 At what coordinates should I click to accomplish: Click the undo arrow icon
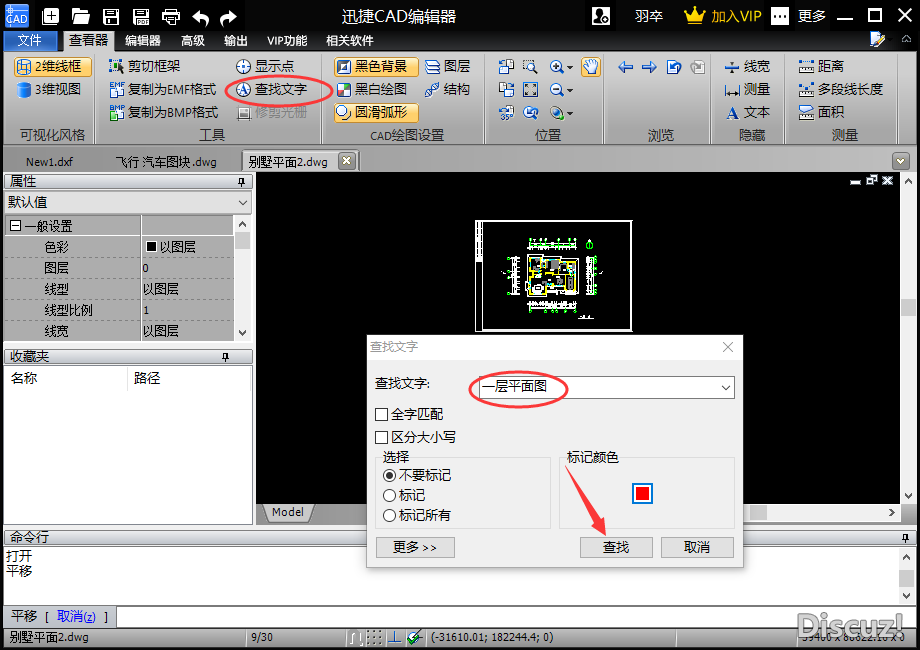(201, 16)
